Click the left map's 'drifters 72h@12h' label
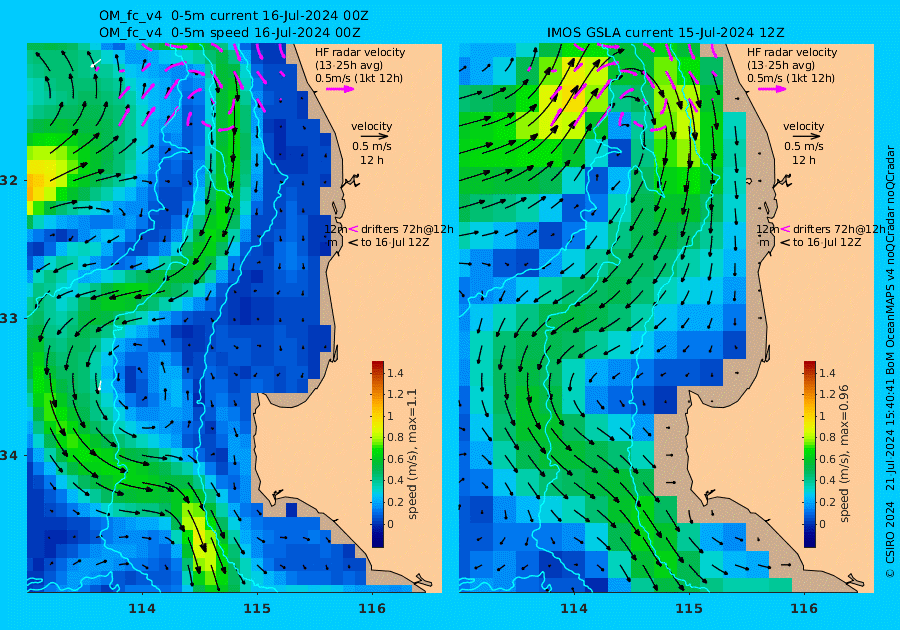The width and height of the screenshot is (900, 630). click(x=407, y=229)
